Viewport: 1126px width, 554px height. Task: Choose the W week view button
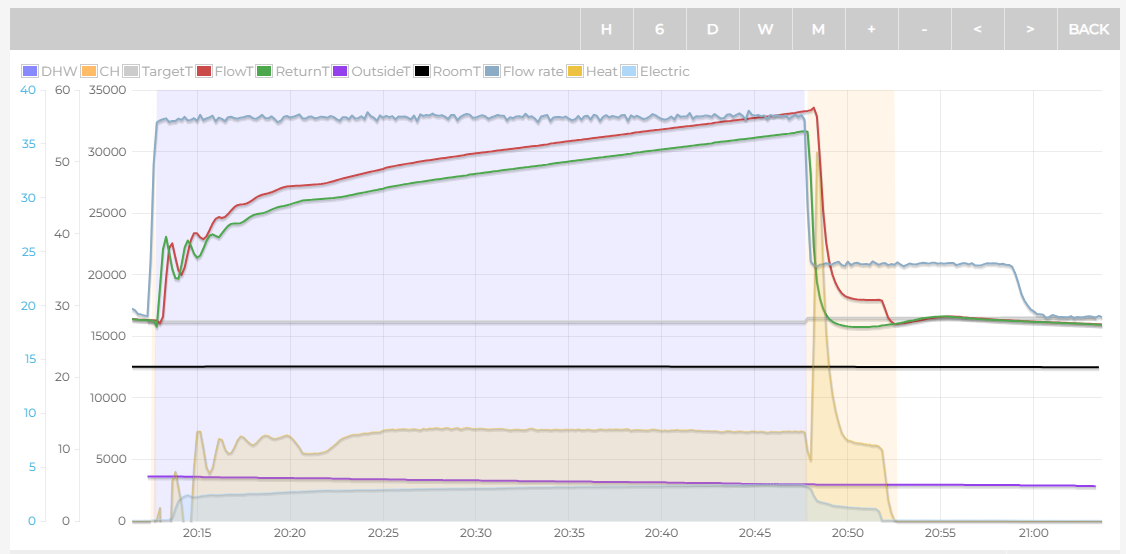tap(766, 29)
